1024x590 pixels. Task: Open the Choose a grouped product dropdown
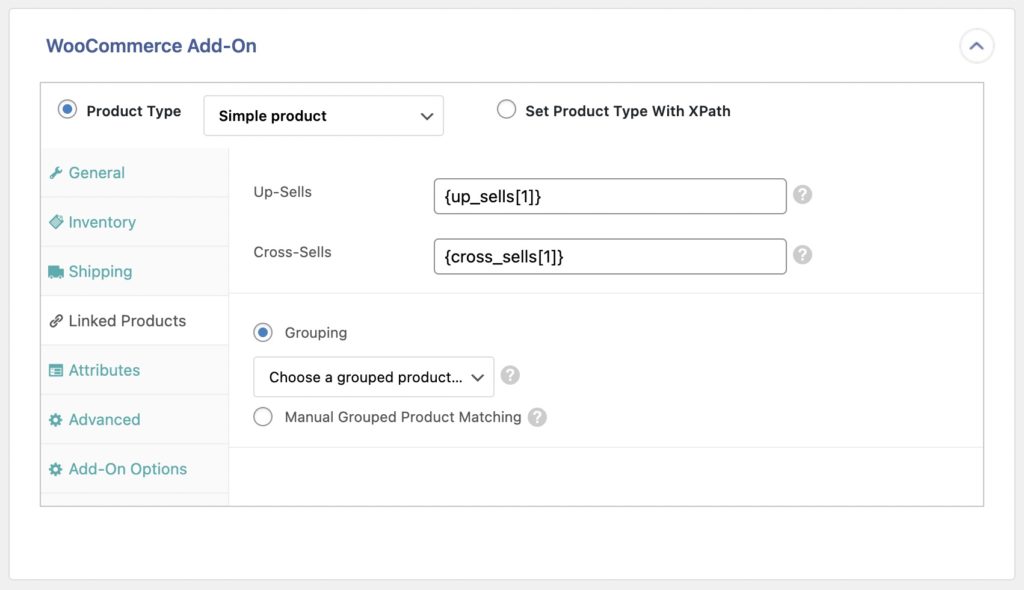[373, 375]
